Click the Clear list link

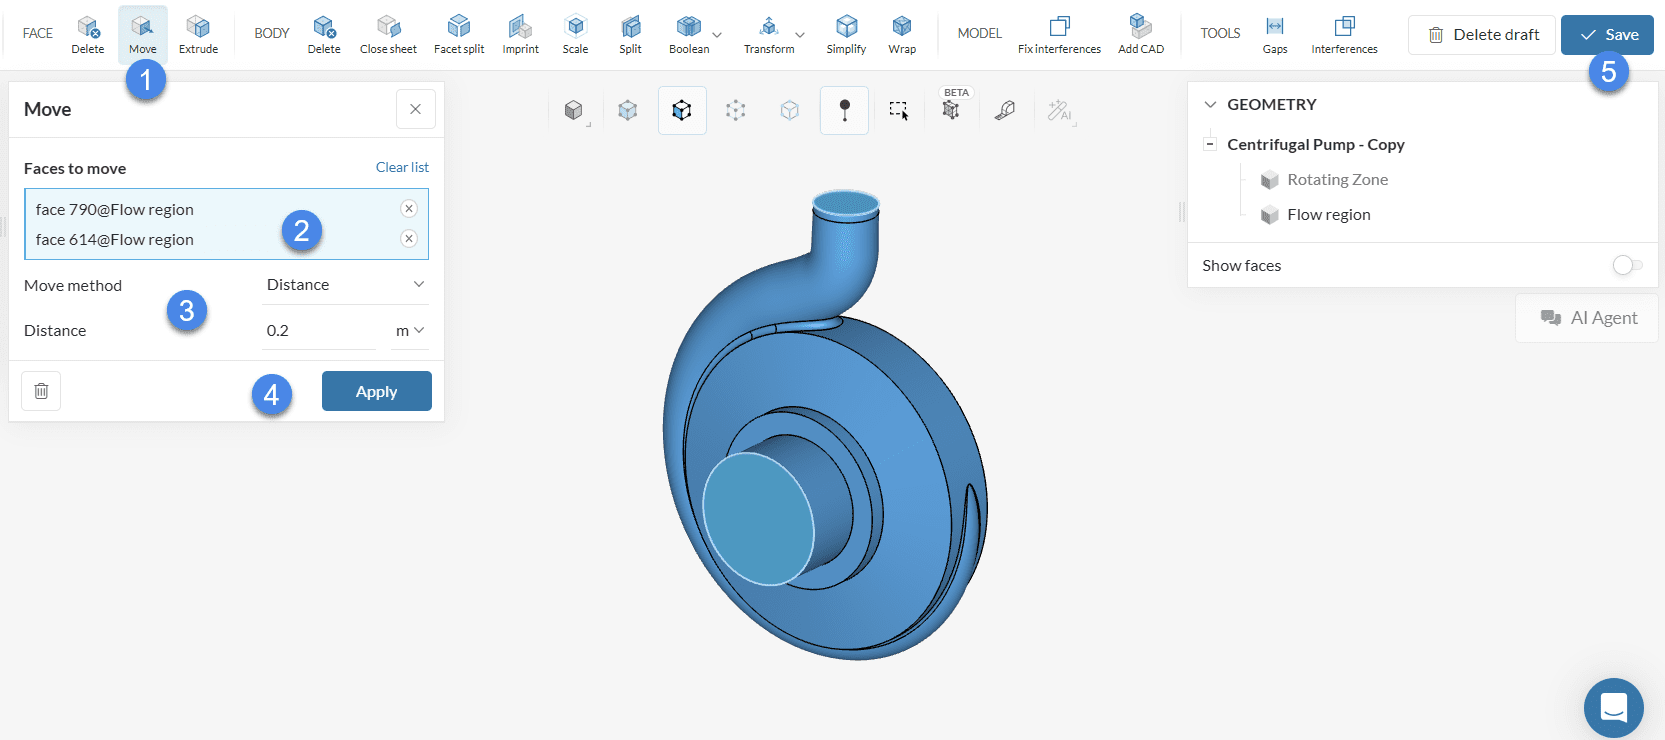402,167
